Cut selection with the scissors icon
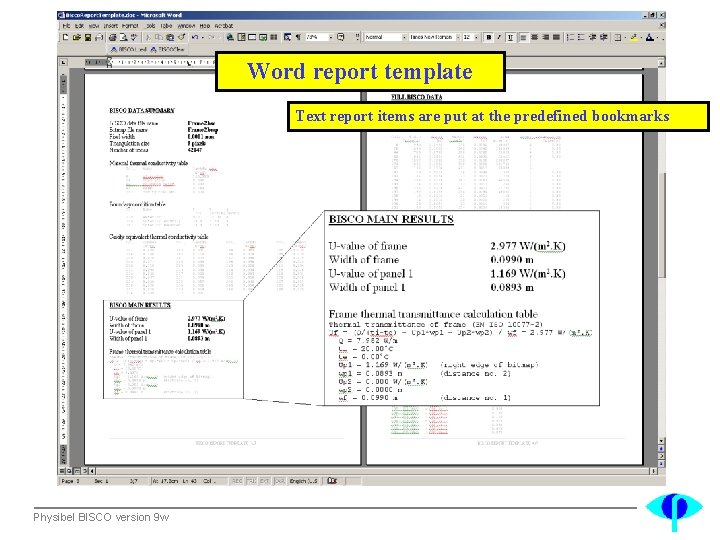The height and width of the screenshot is (540, 720). (148, 37)
